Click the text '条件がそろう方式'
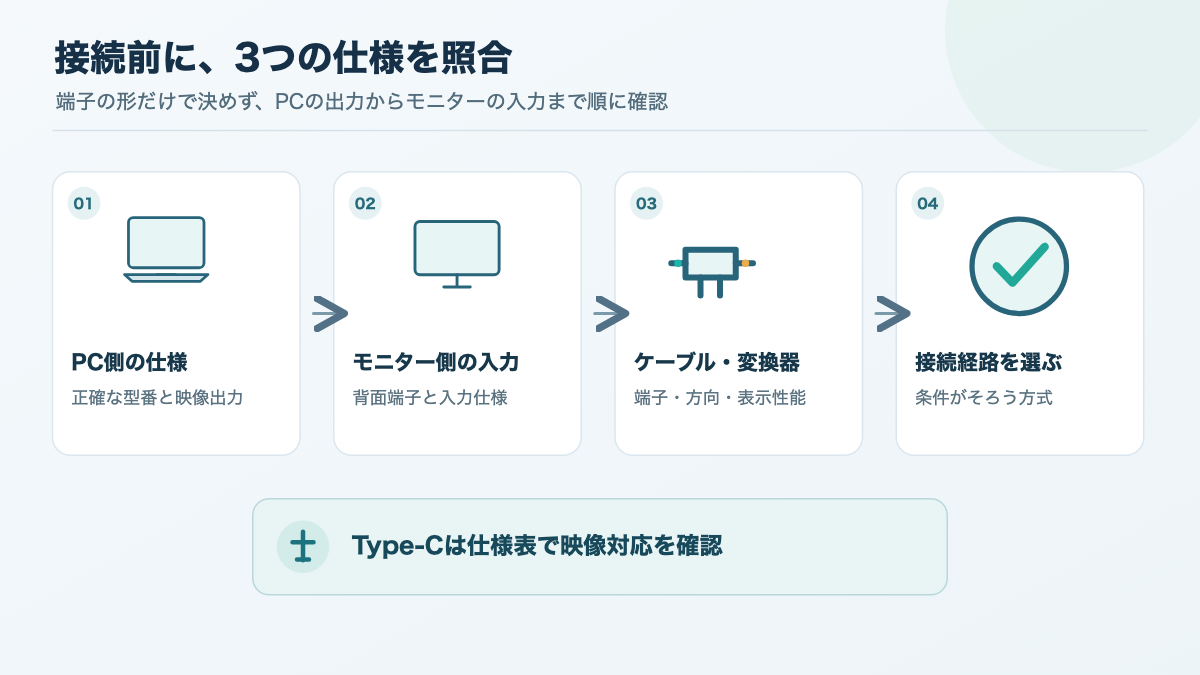This screenshot has width=1200, height=675. (x=984, y=398)
